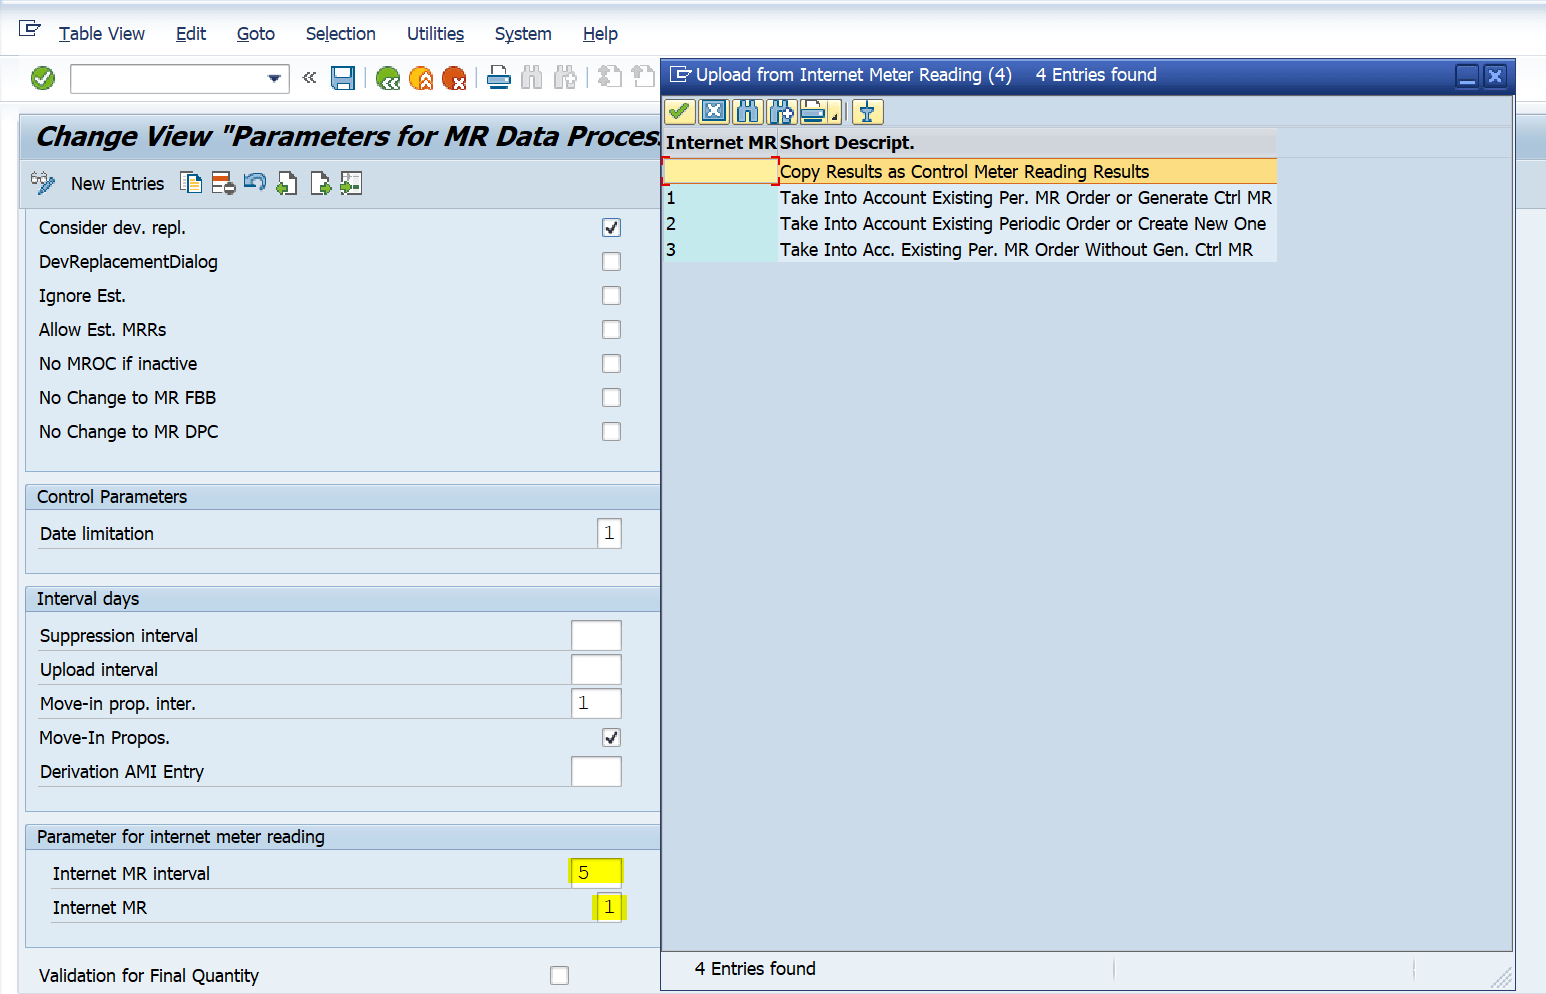Select entry 3 Without Gen. Ctrl MR row
The image size is (1546, 994).
(x=969, y=250)
